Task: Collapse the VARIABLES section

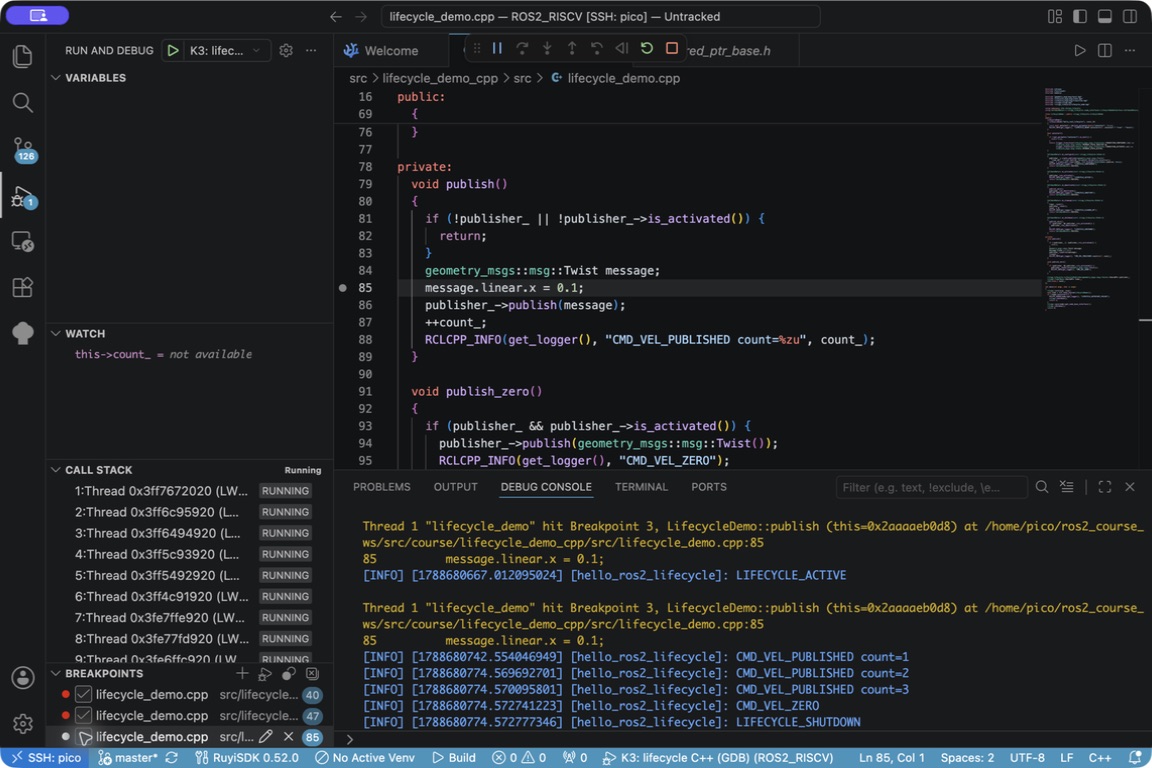Action: click(56, 78)
